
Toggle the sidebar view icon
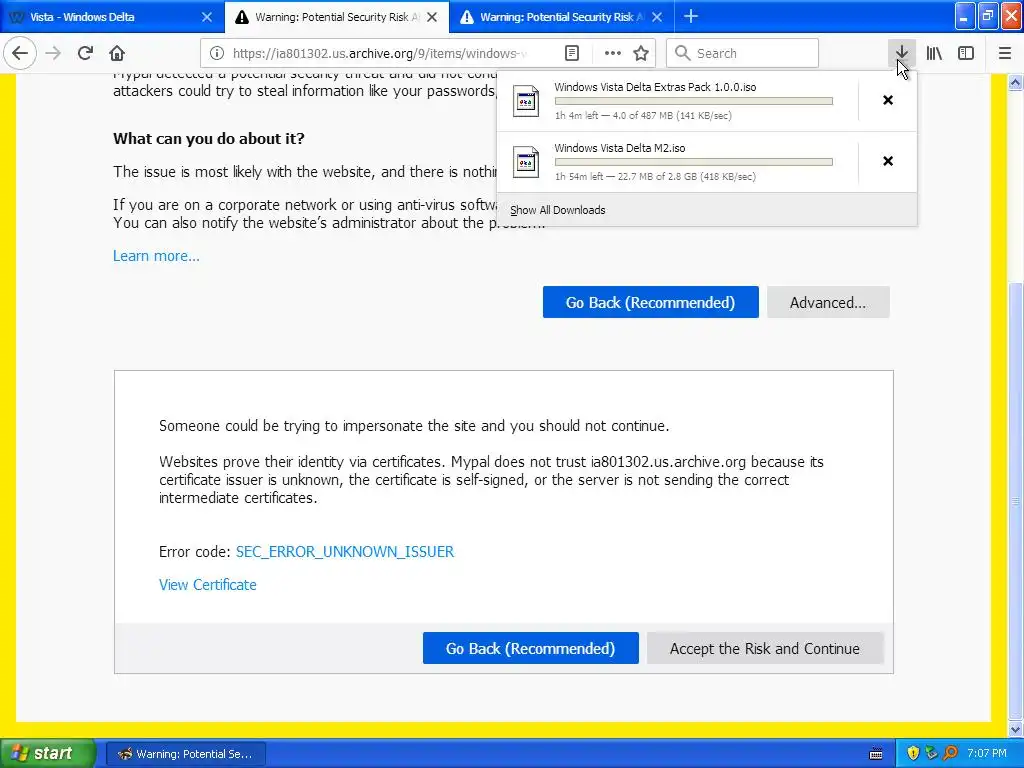click(x=966, y=53)
